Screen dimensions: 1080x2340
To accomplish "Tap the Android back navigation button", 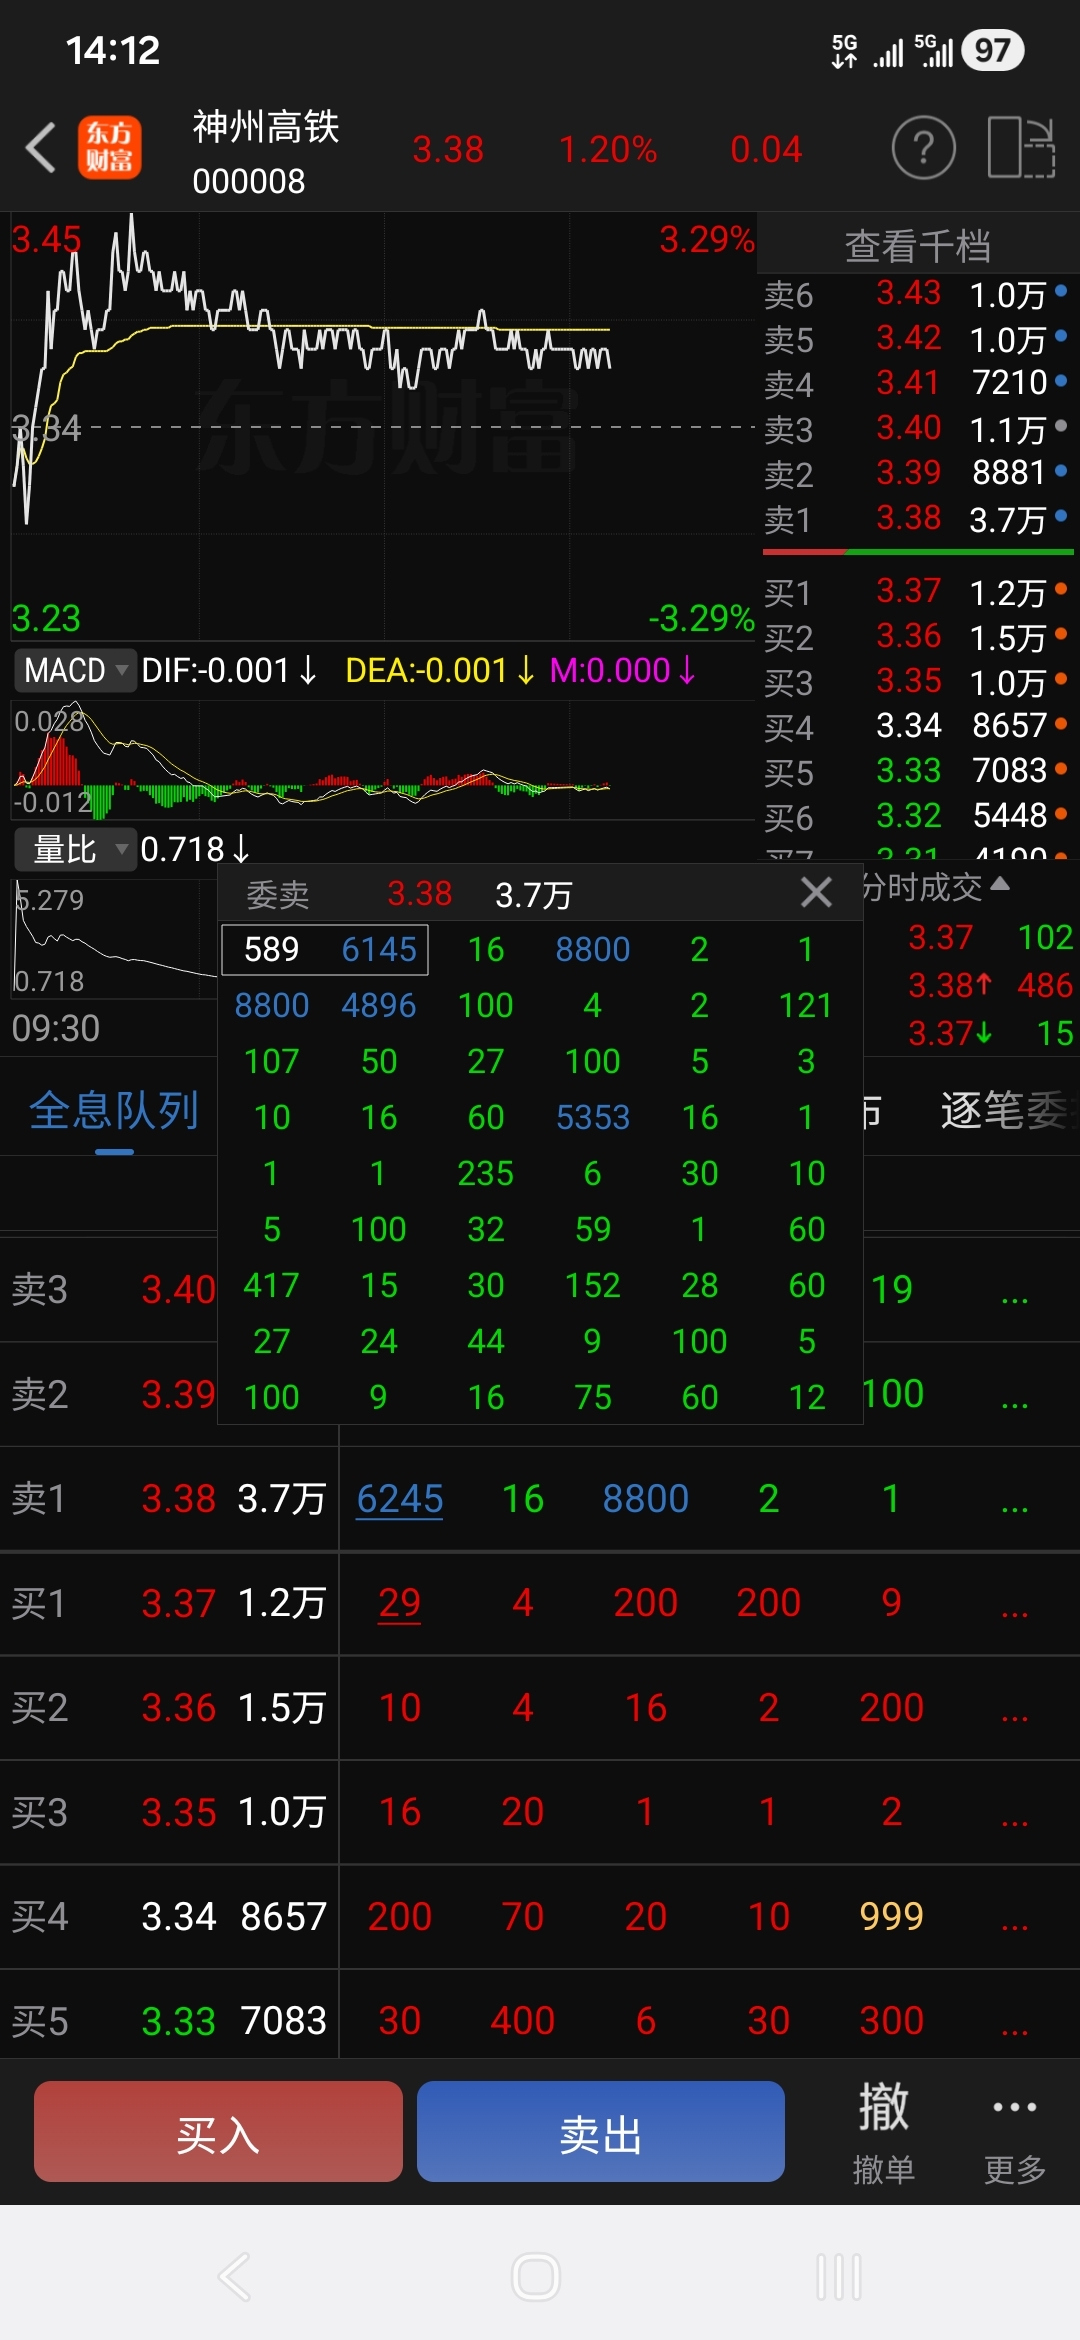I will pyautogui.click(x=235, y=2277).
